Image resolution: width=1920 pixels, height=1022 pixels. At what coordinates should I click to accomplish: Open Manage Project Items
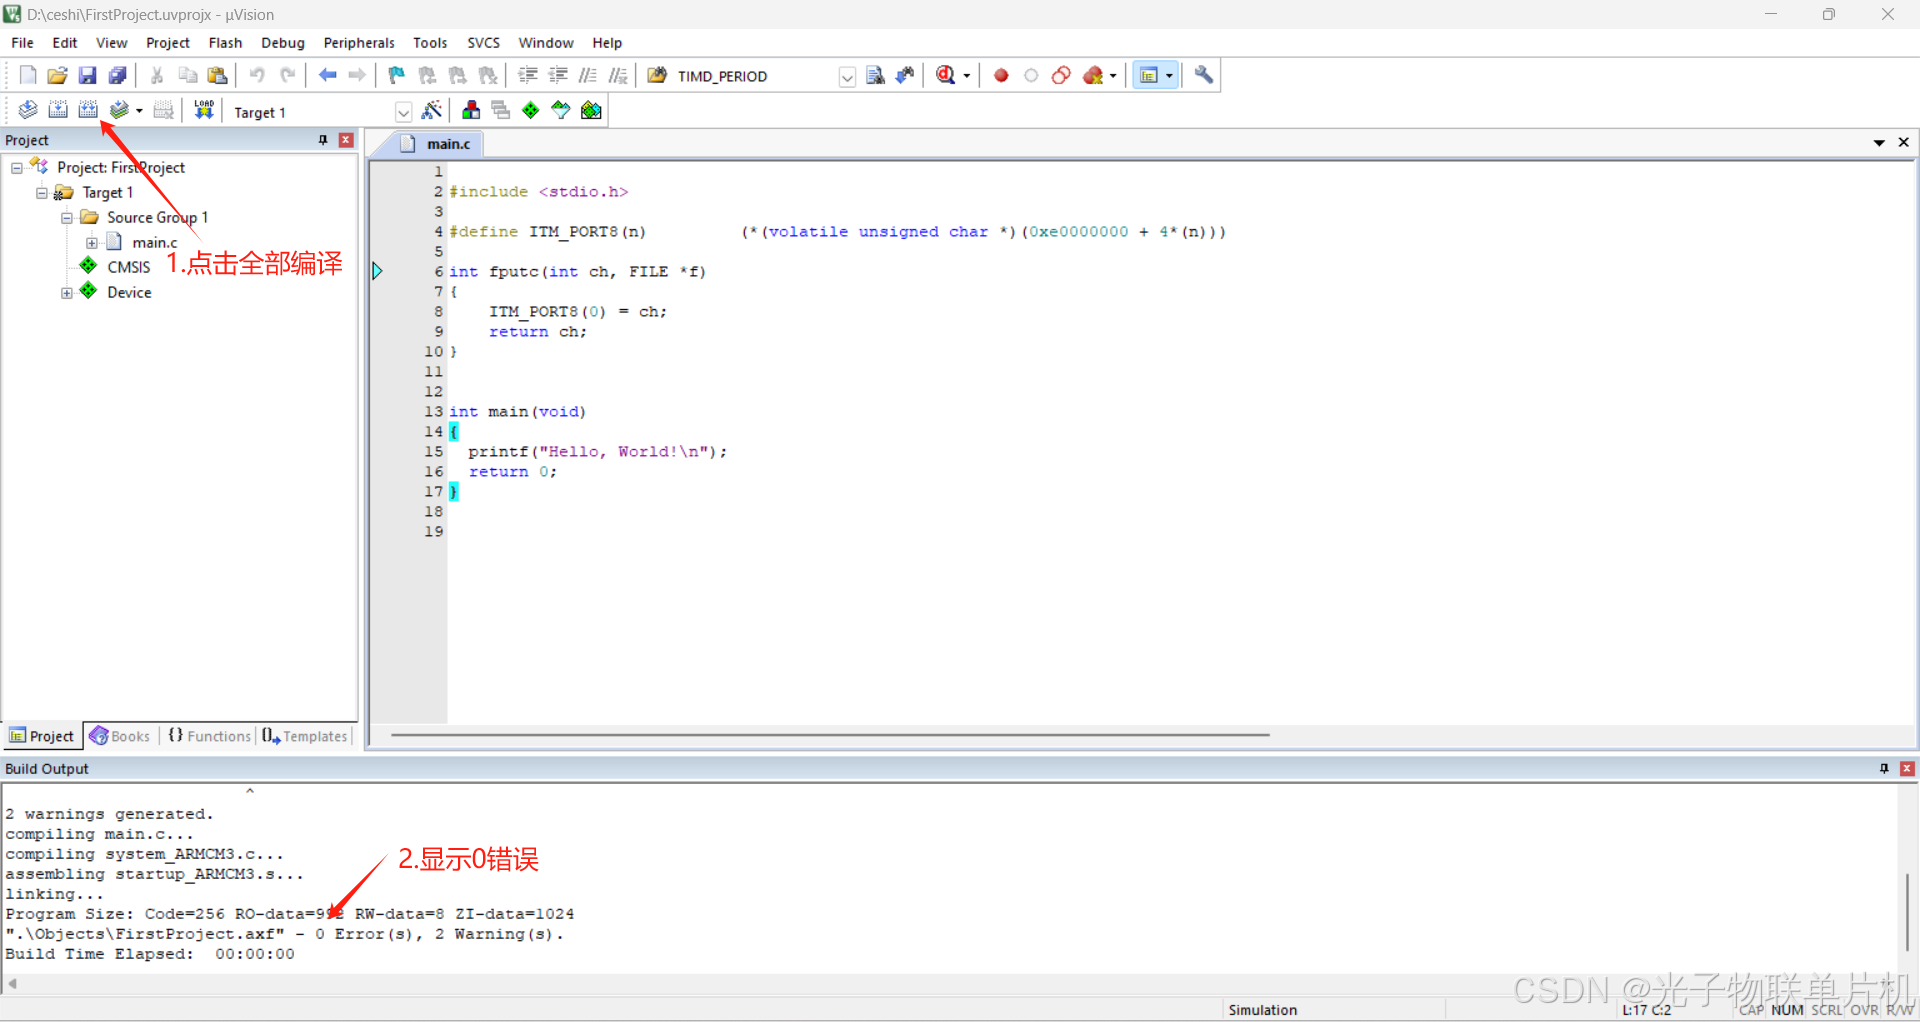[471, 110]
